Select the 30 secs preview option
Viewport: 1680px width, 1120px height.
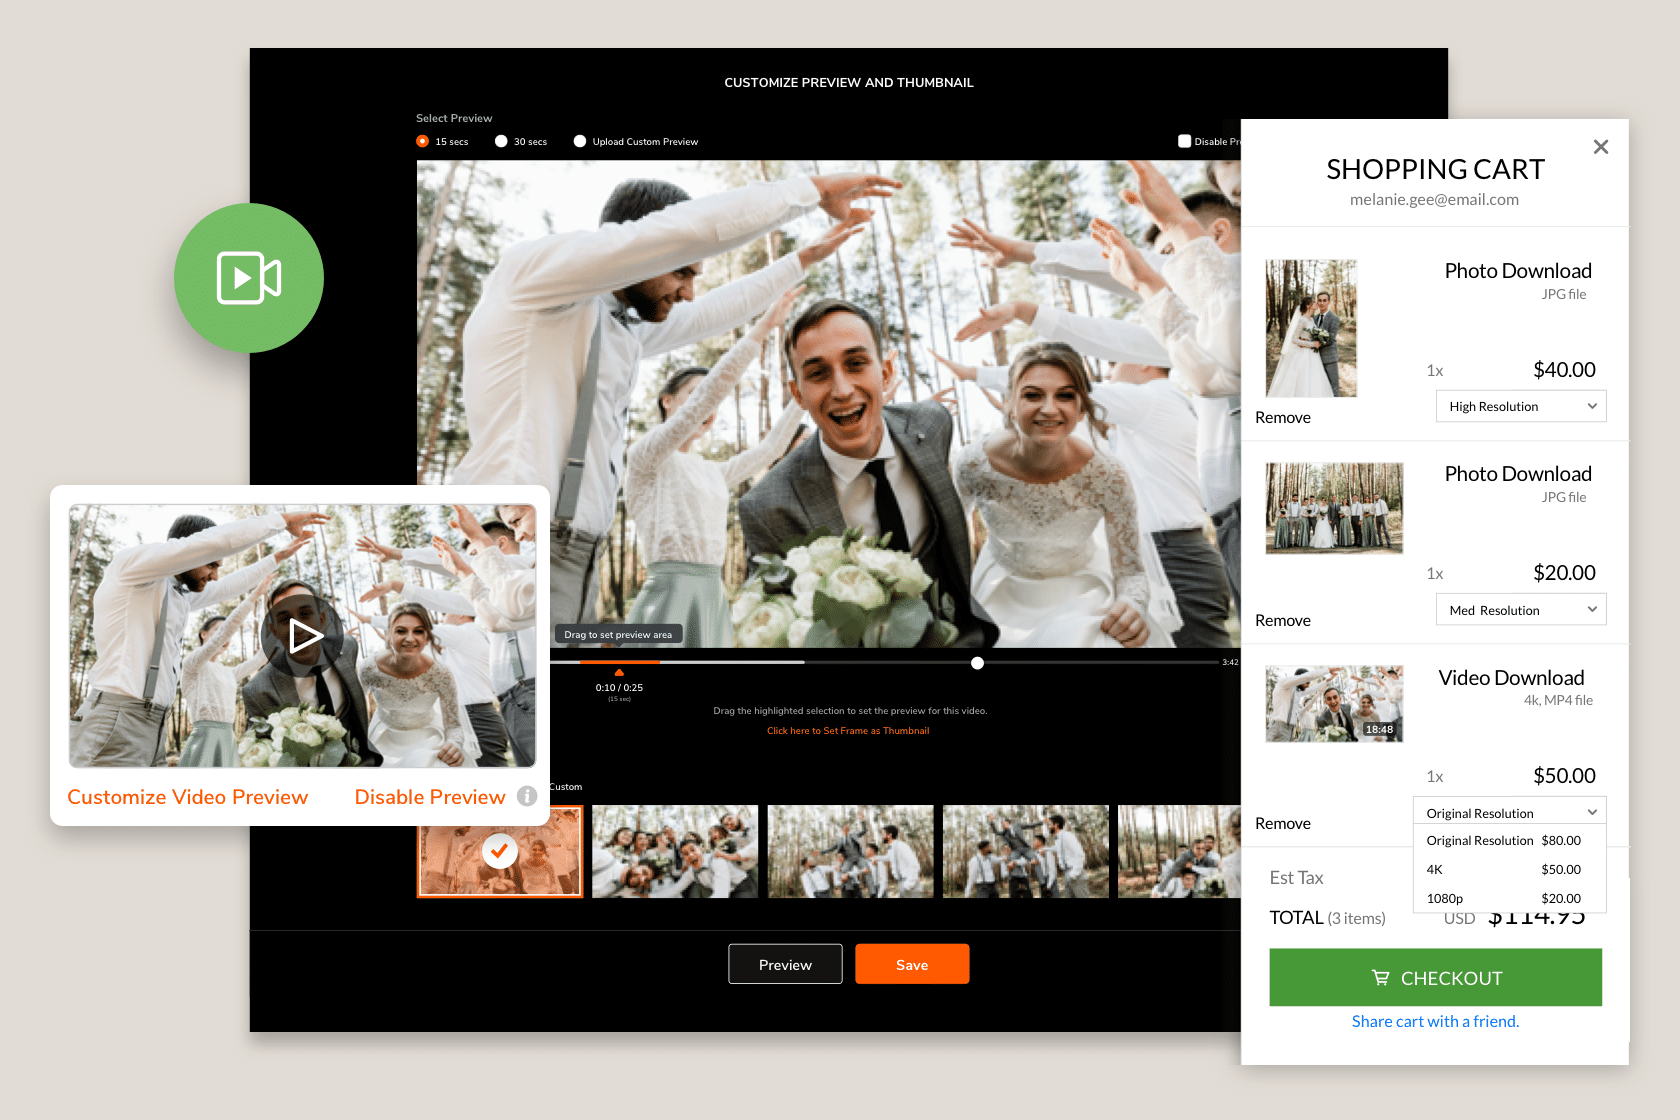point(502,141)
